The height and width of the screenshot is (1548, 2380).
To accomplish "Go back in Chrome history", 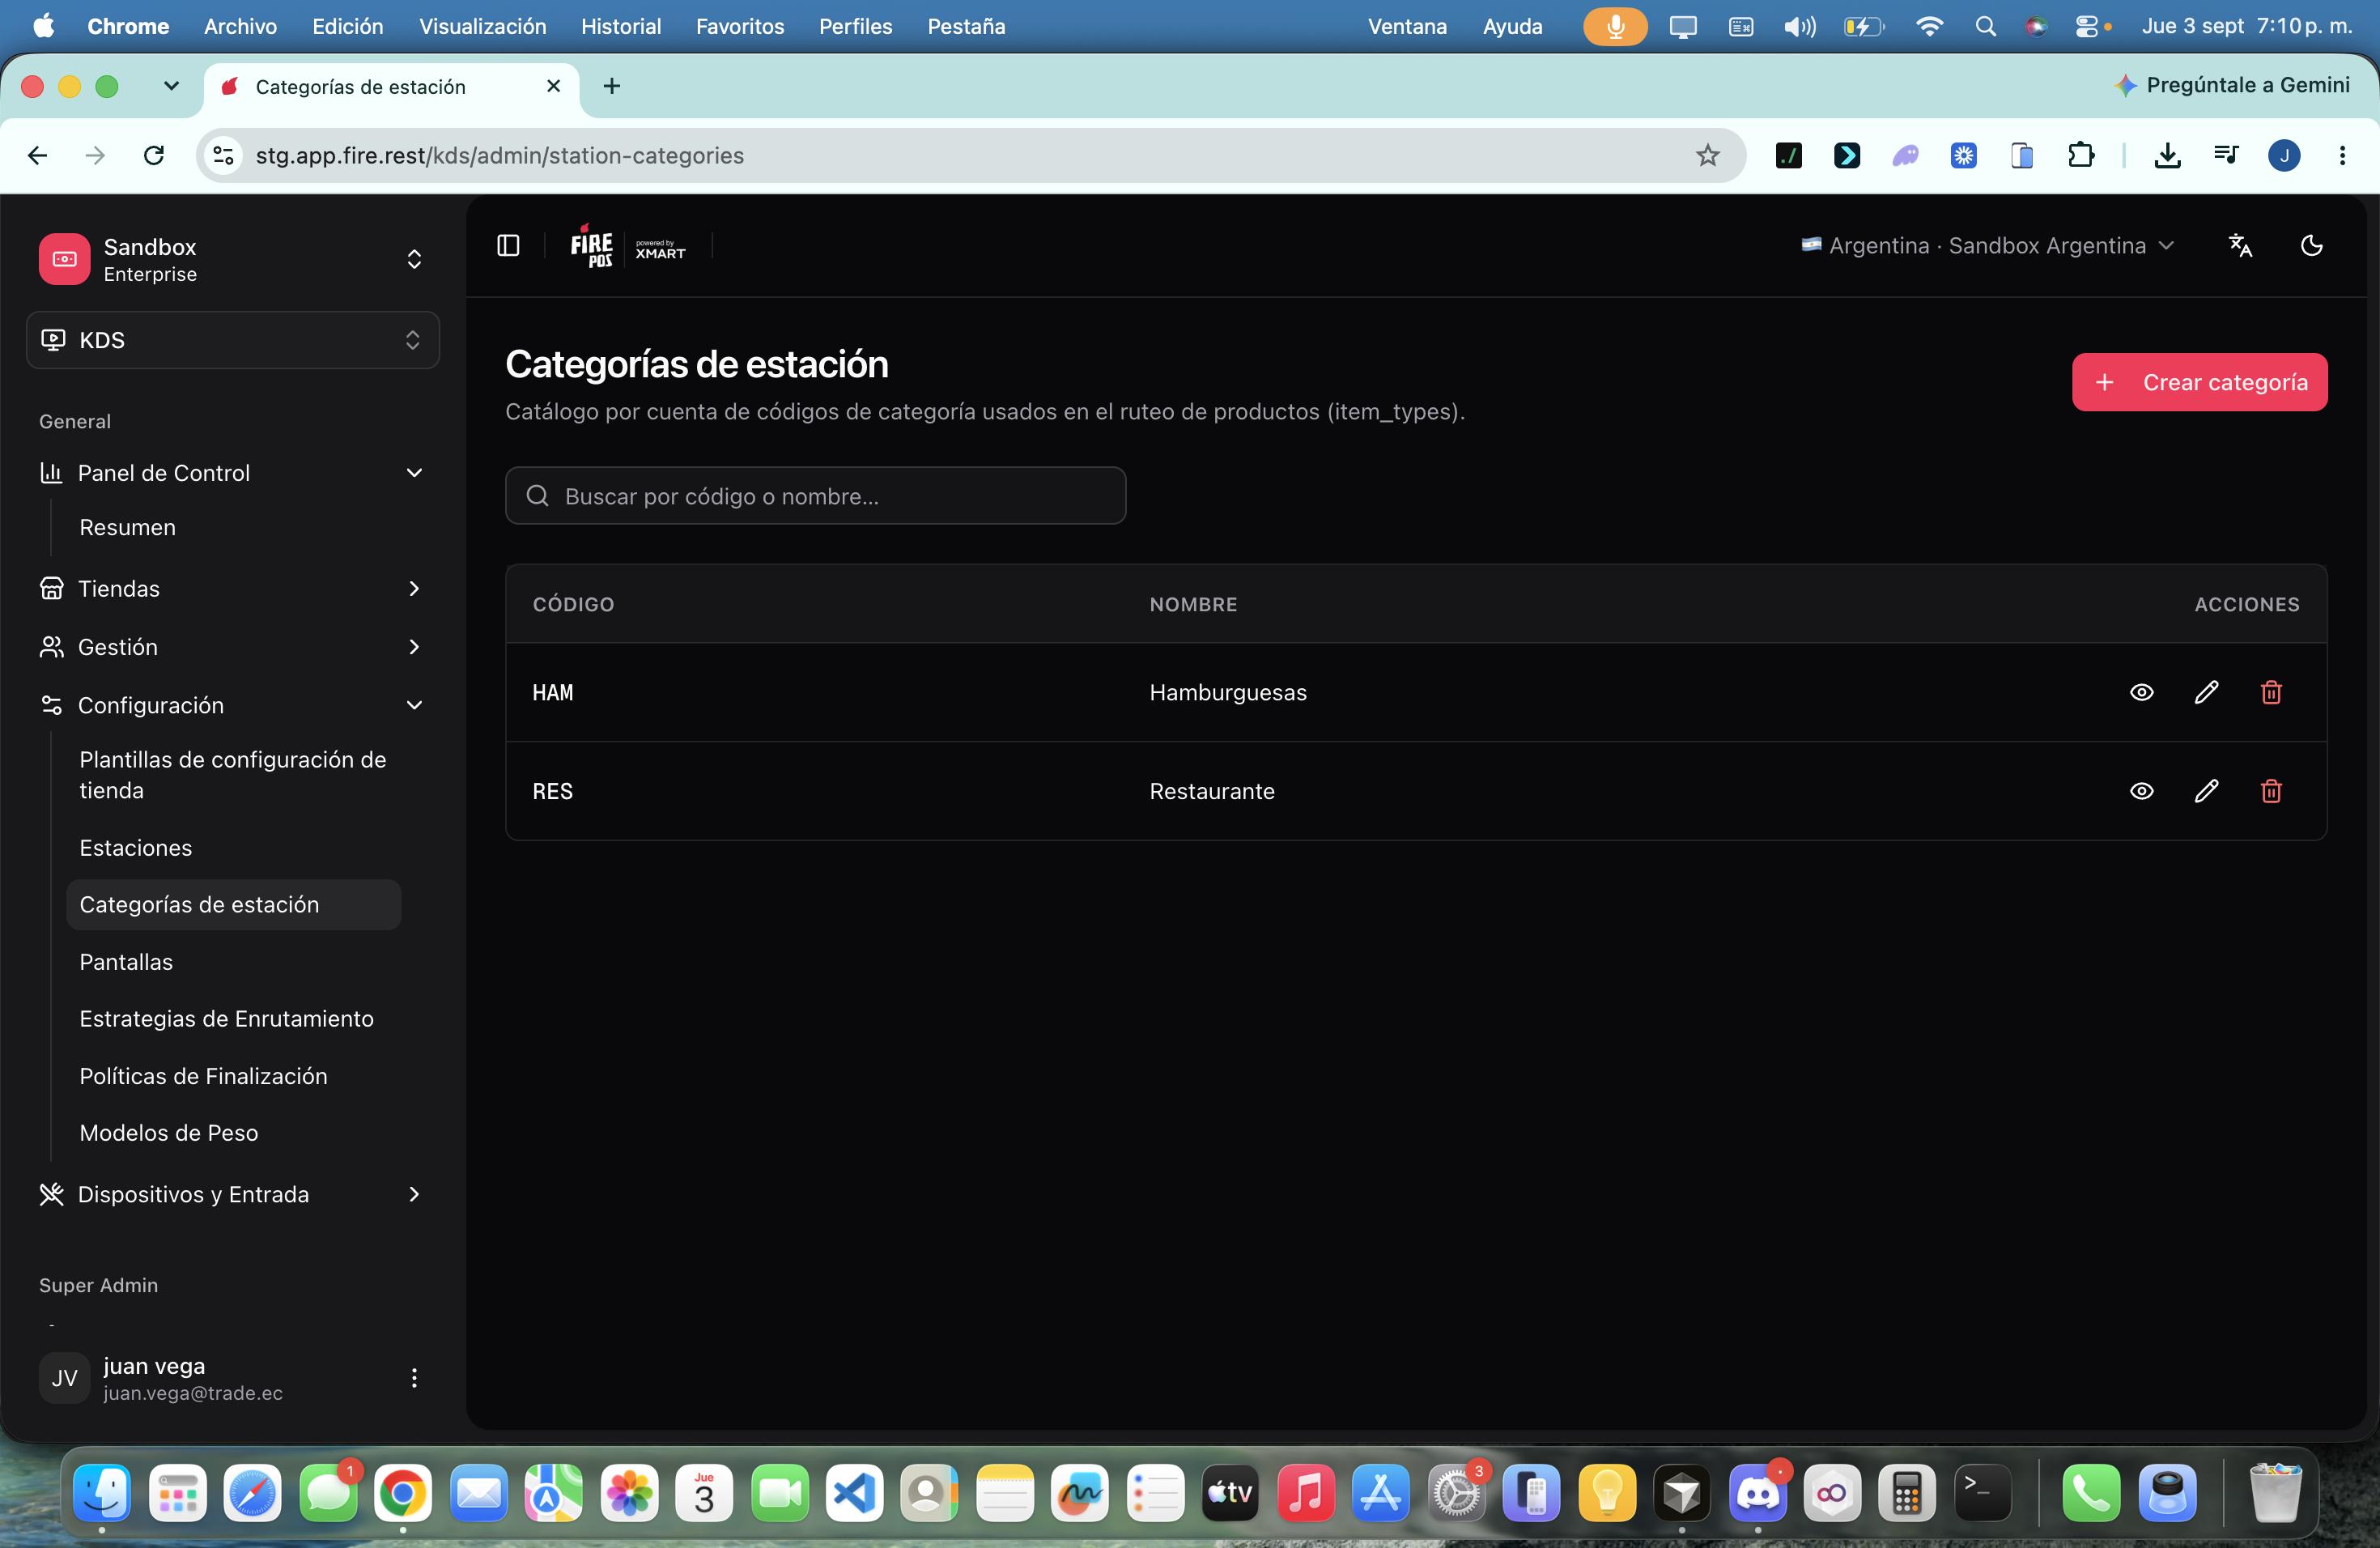I will (37, 155).
